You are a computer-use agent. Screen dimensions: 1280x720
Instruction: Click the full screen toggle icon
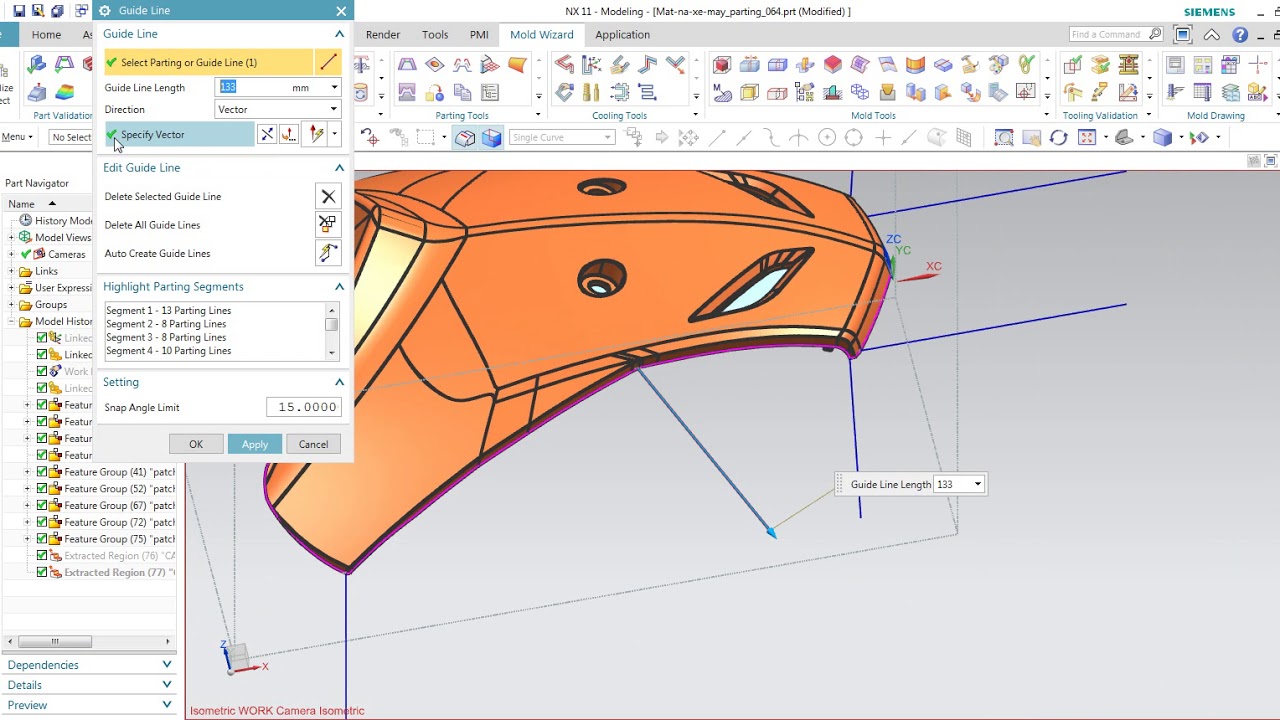click(1183, 34)
